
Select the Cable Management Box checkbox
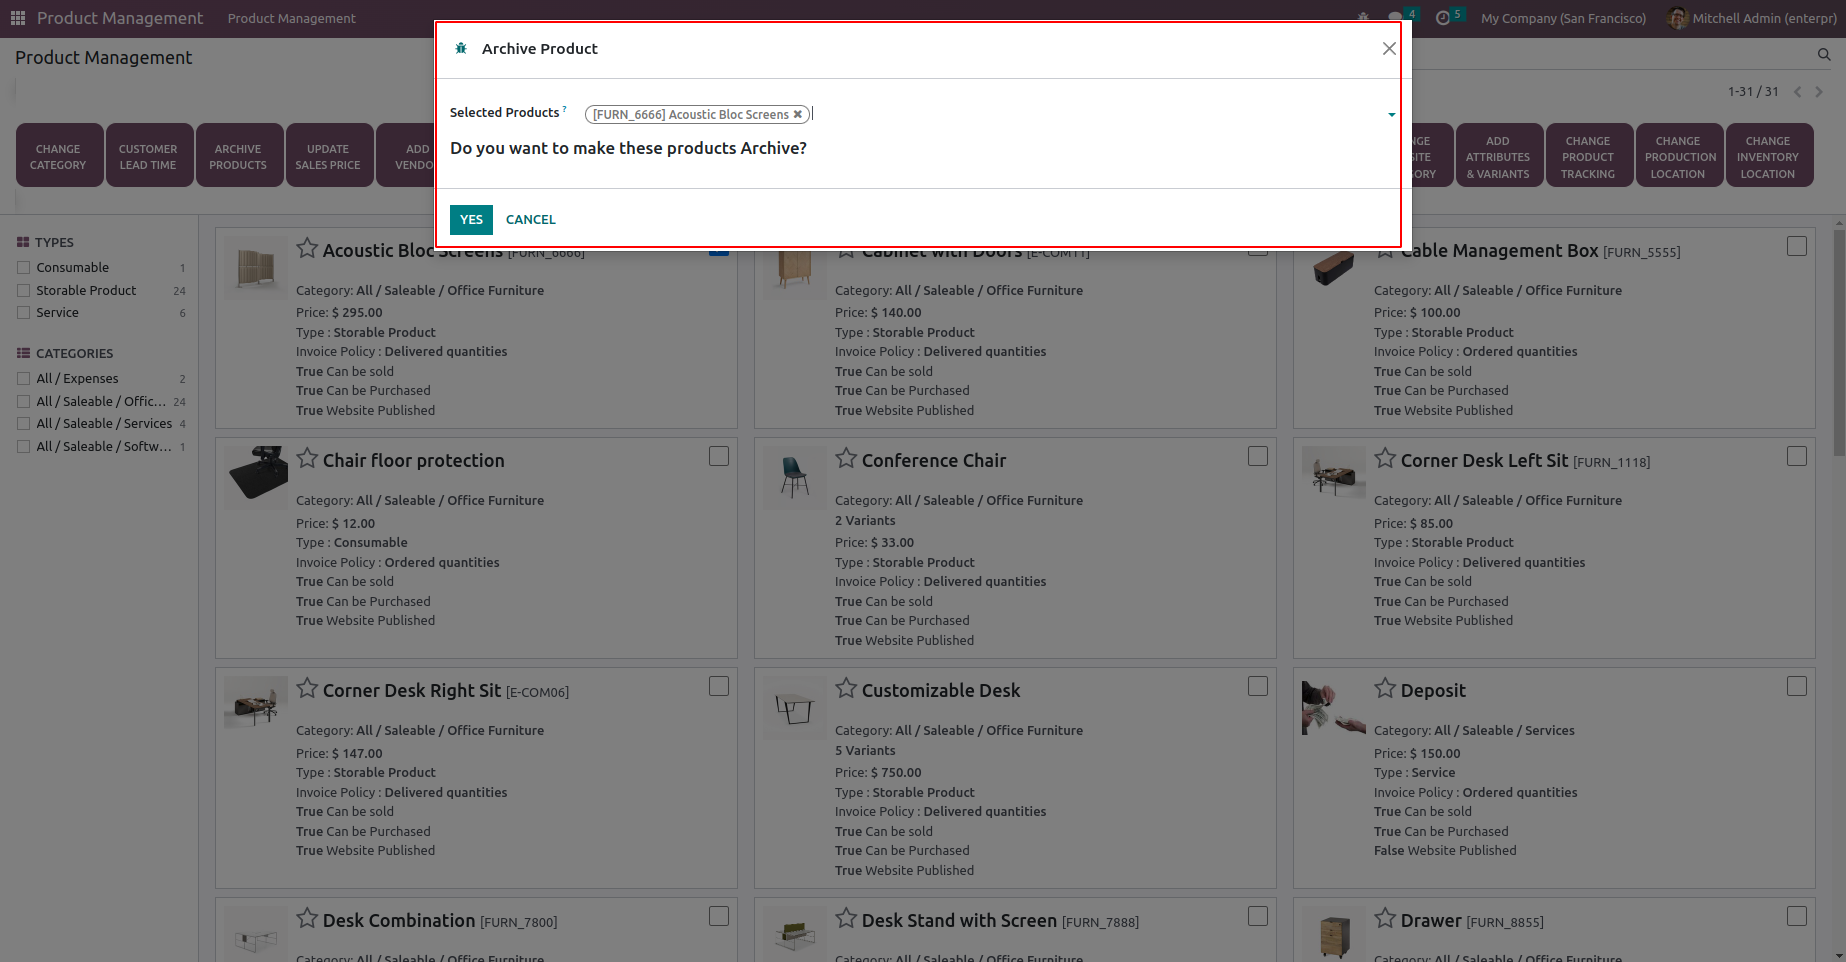point(1797,246)
